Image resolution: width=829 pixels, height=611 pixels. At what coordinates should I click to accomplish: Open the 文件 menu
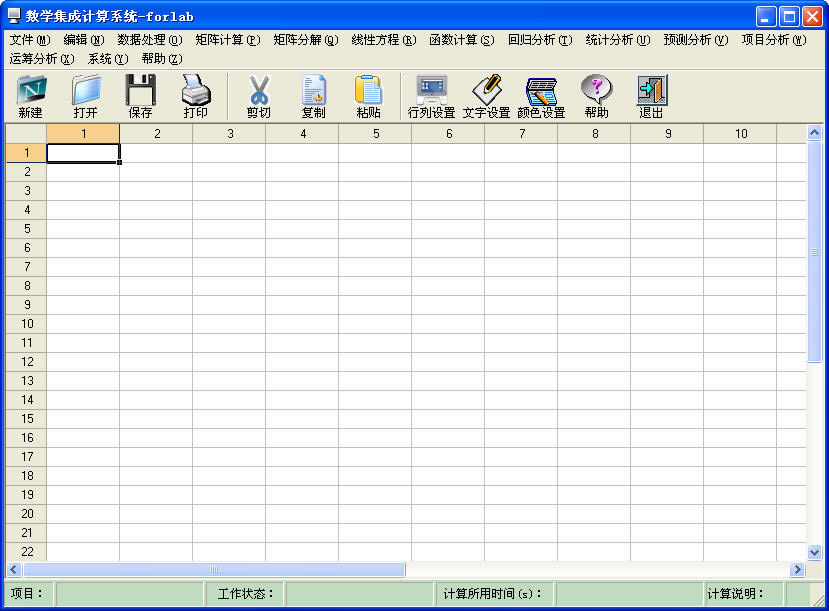click(x=29, y=41)
